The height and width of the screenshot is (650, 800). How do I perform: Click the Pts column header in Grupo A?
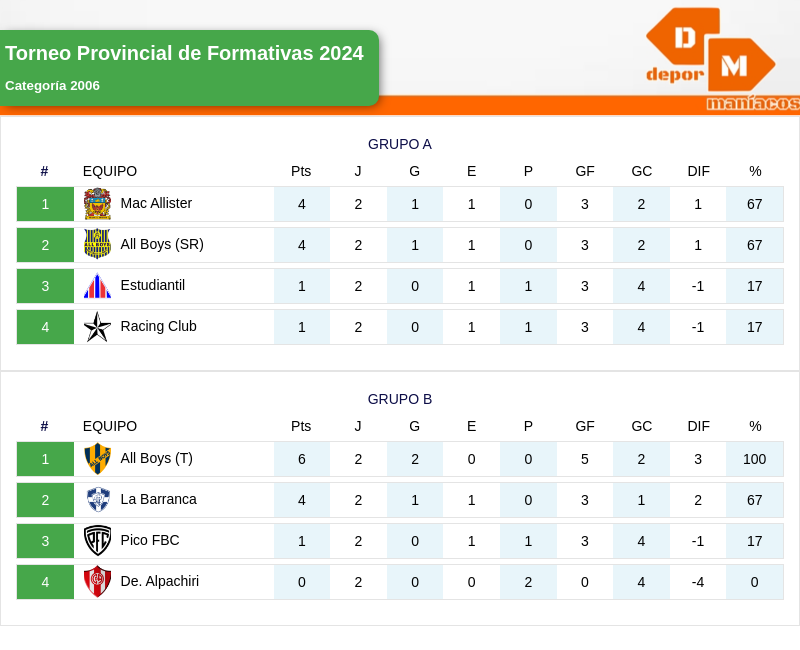coord(301,171)
